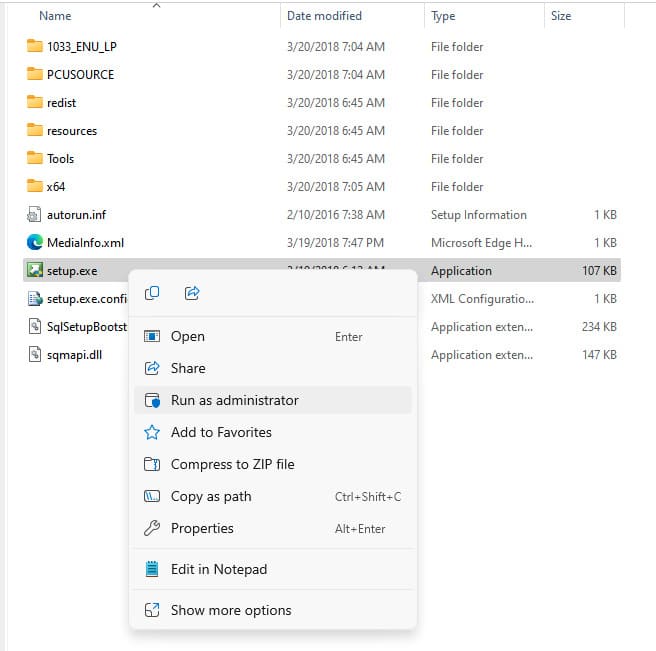Choose Open from the context menu

coord(188,337)
